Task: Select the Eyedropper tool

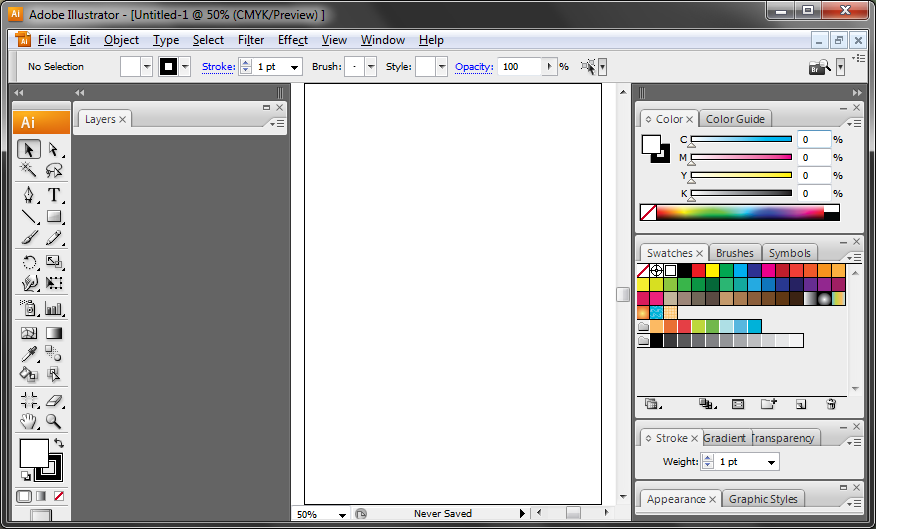Action: (28, 354)
